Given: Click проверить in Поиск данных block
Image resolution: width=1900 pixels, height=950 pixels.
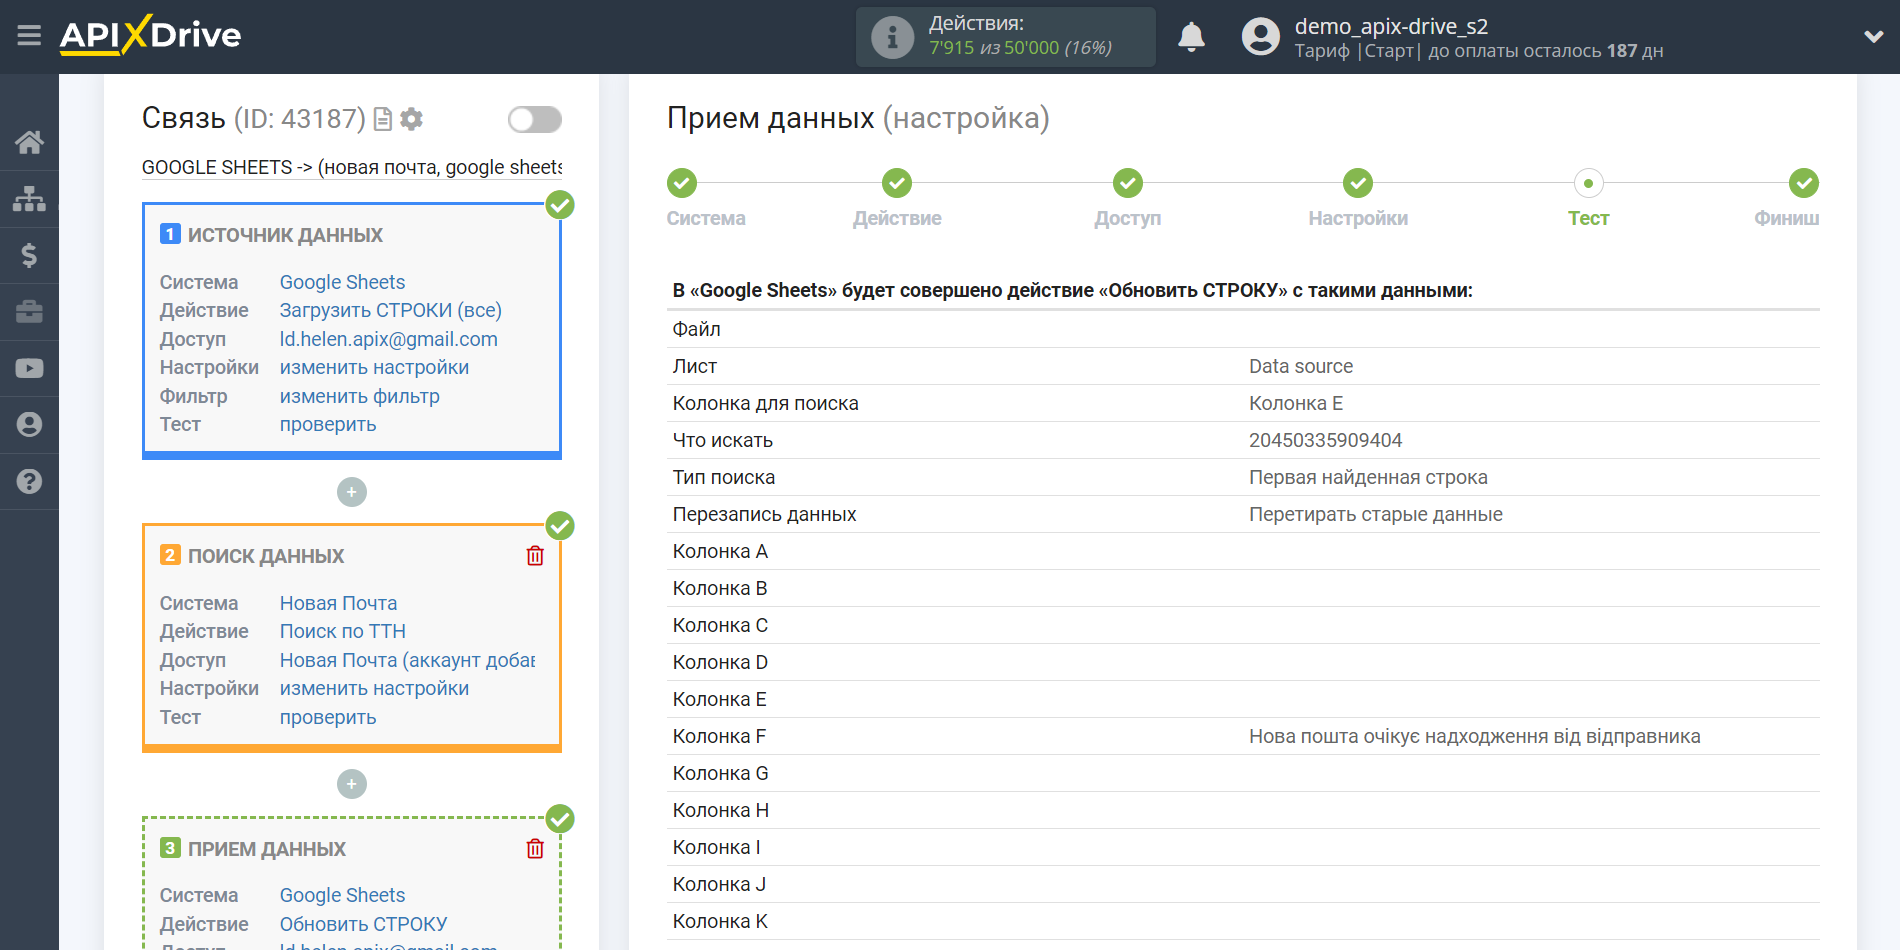Looking at the screenshot, I should 328,717.
